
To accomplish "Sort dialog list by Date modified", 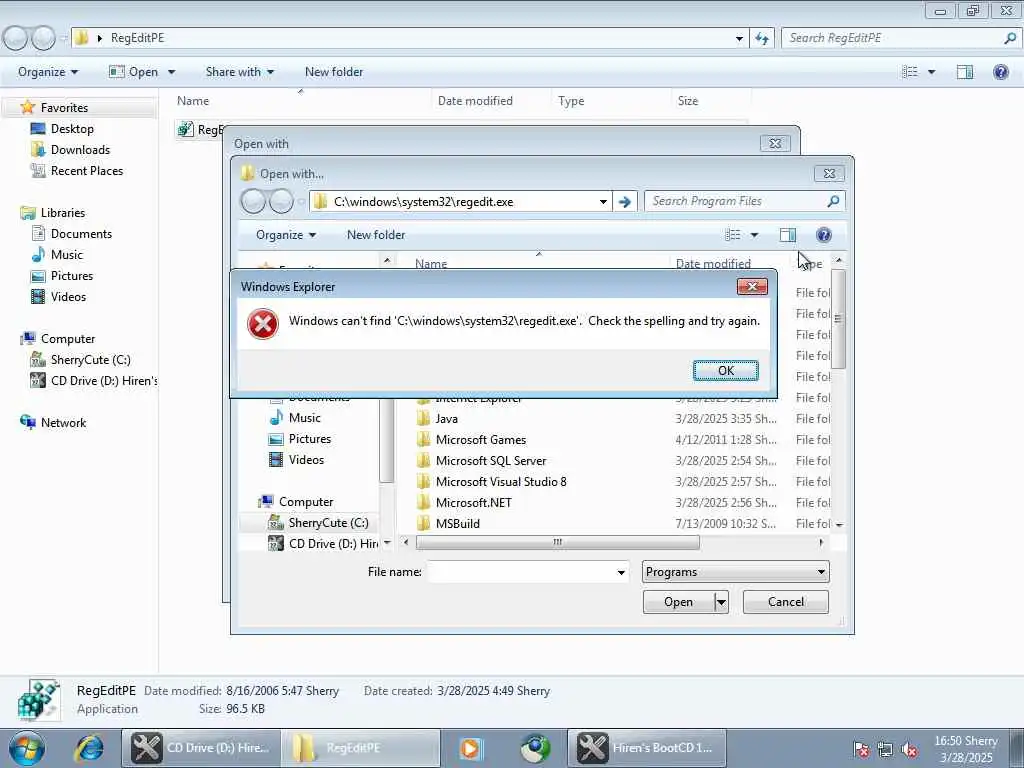I will point(713,264).
